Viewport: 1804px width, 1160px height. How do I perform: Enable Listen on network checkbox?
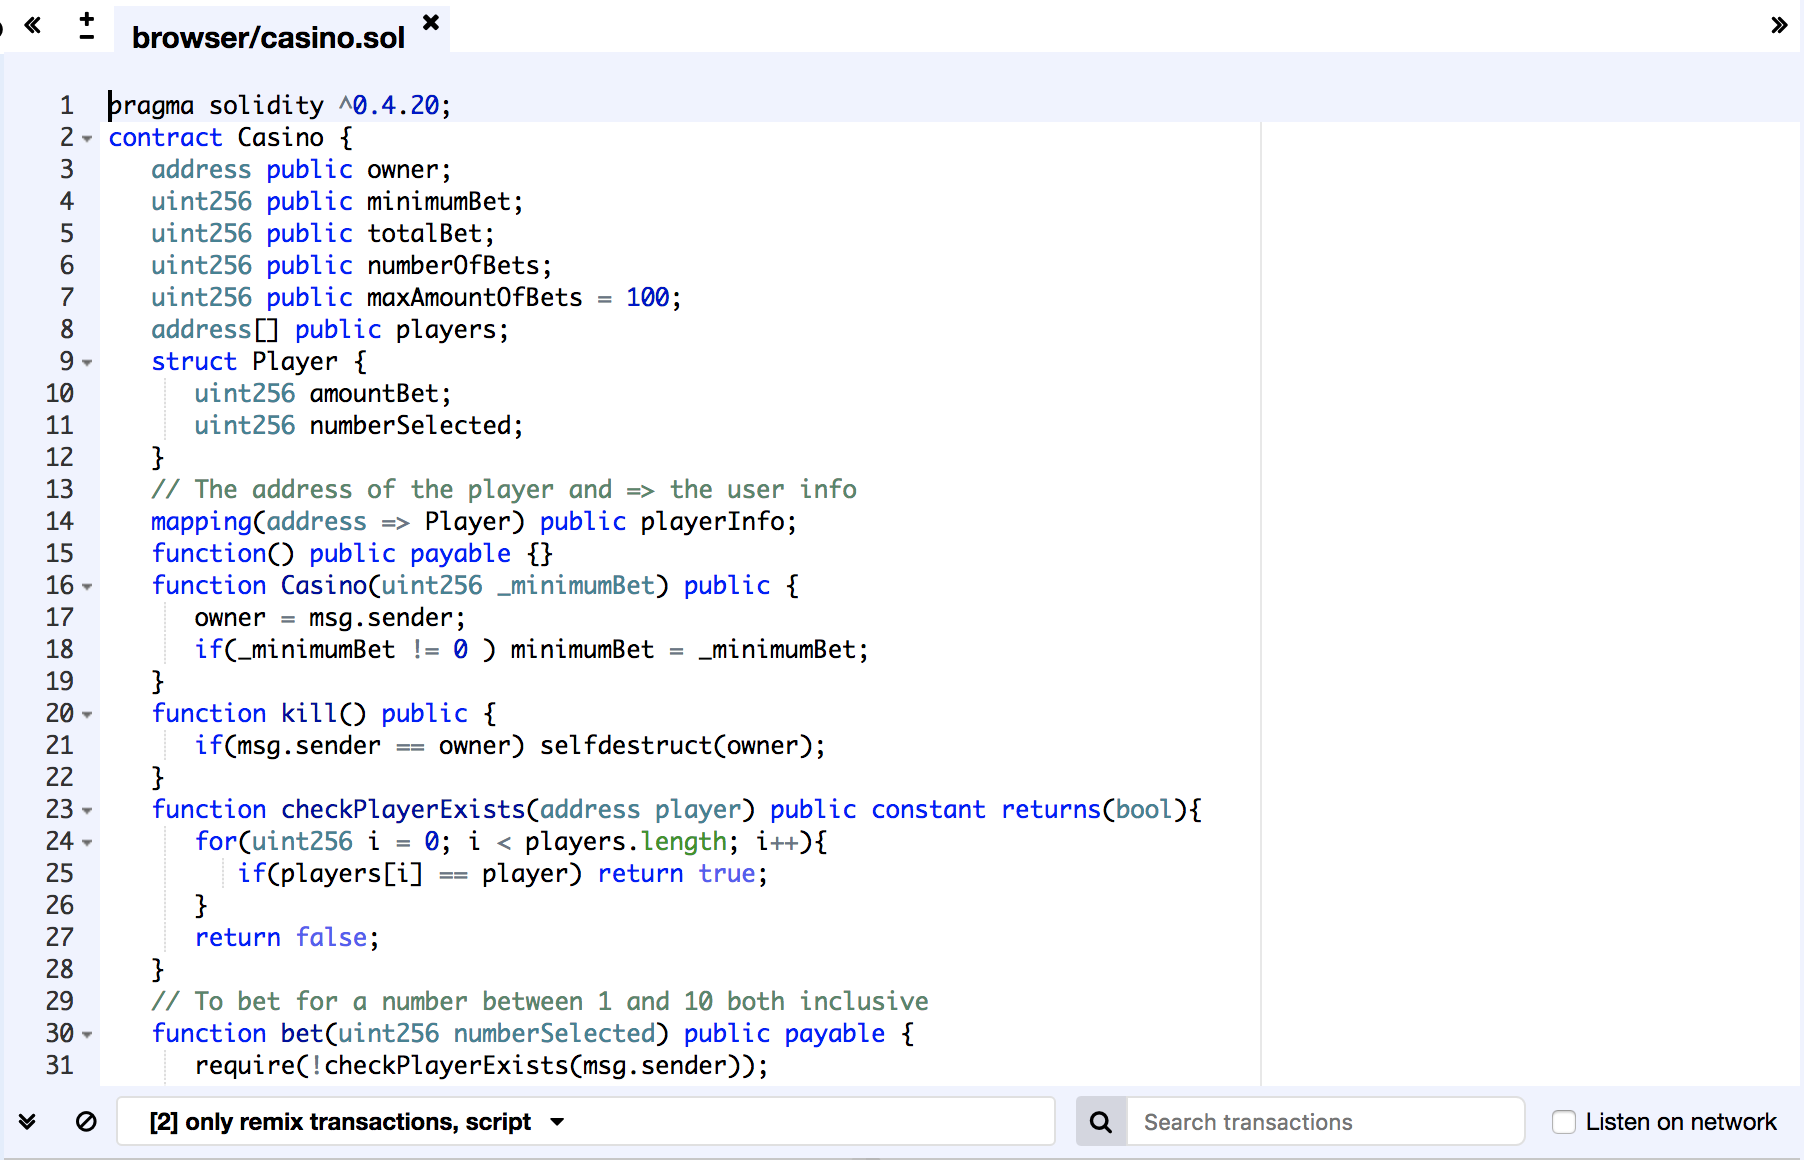click(x=1564, y=1122)
